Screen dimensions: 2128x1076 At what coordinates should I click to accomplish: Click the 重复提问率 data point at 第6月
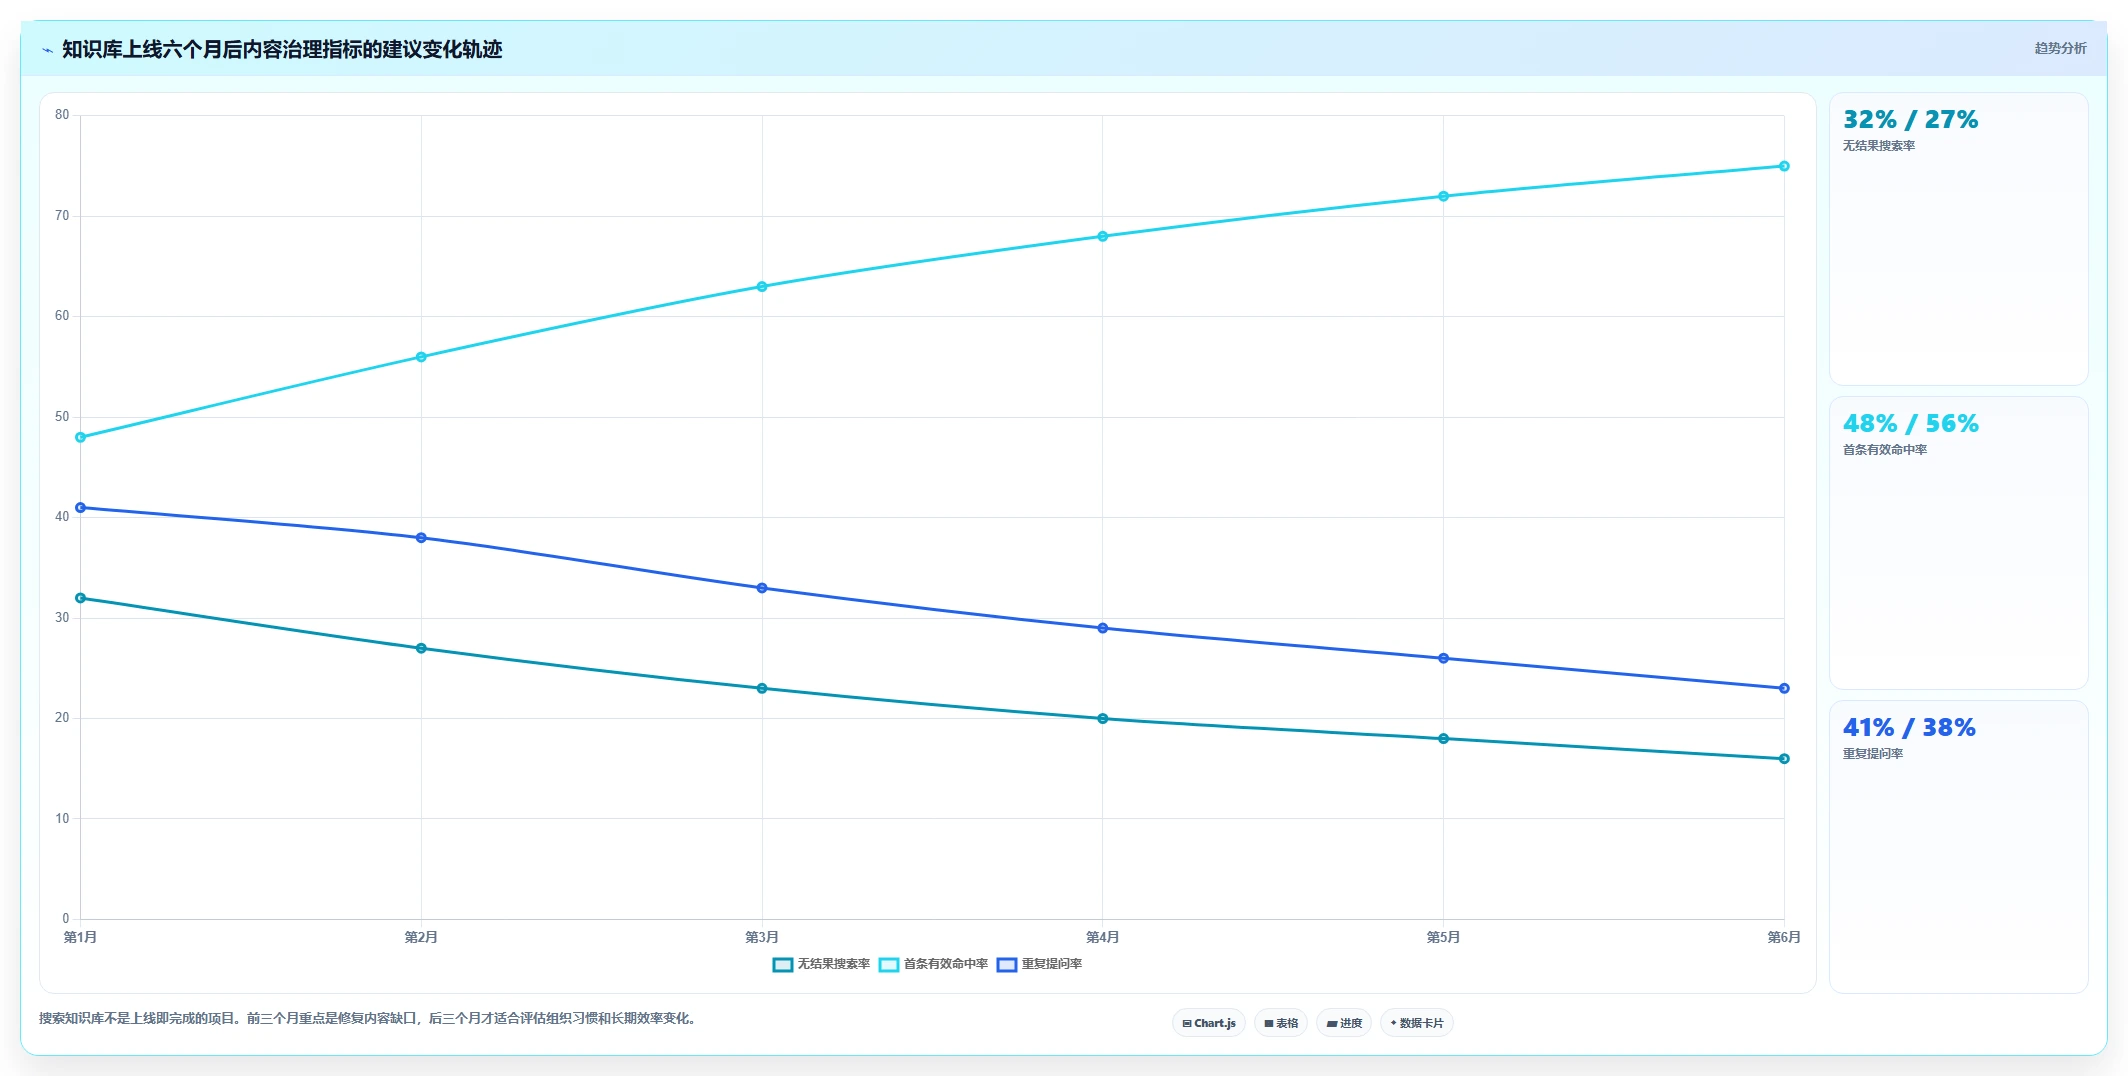[1784, 688]
